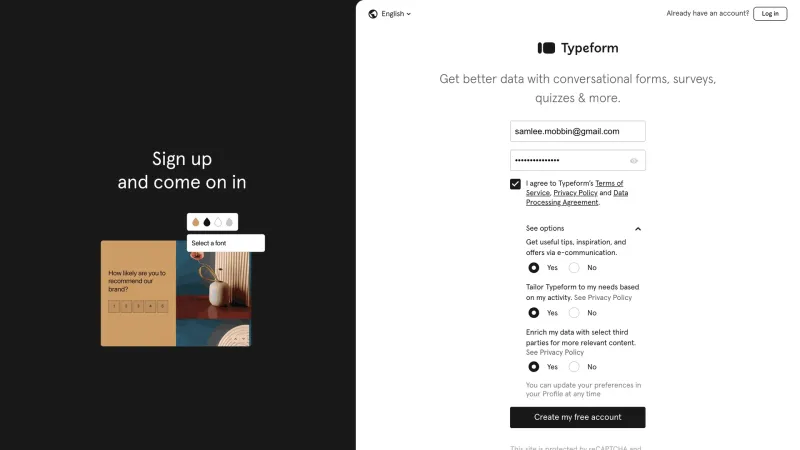Click the Typeform logo
The image size is (800, 450).
pyautogui.click(x=578, y=48)
